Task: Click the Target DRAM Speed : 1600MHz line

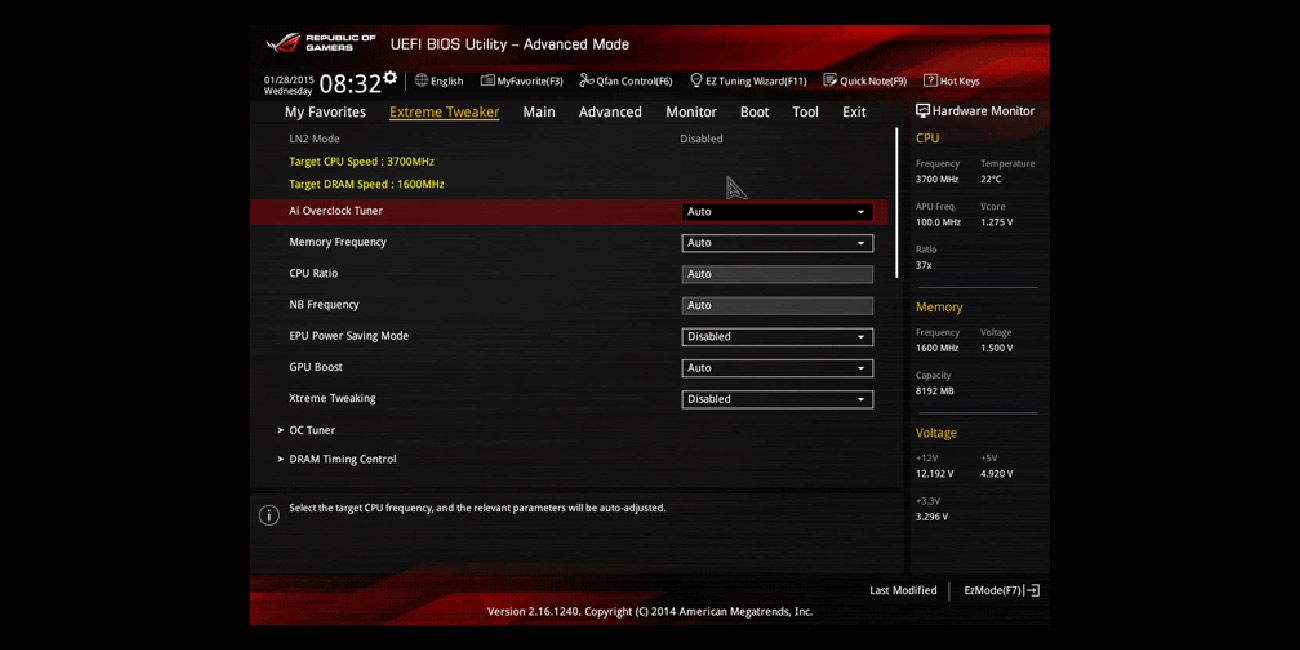Action: click(x=367, y=184)
